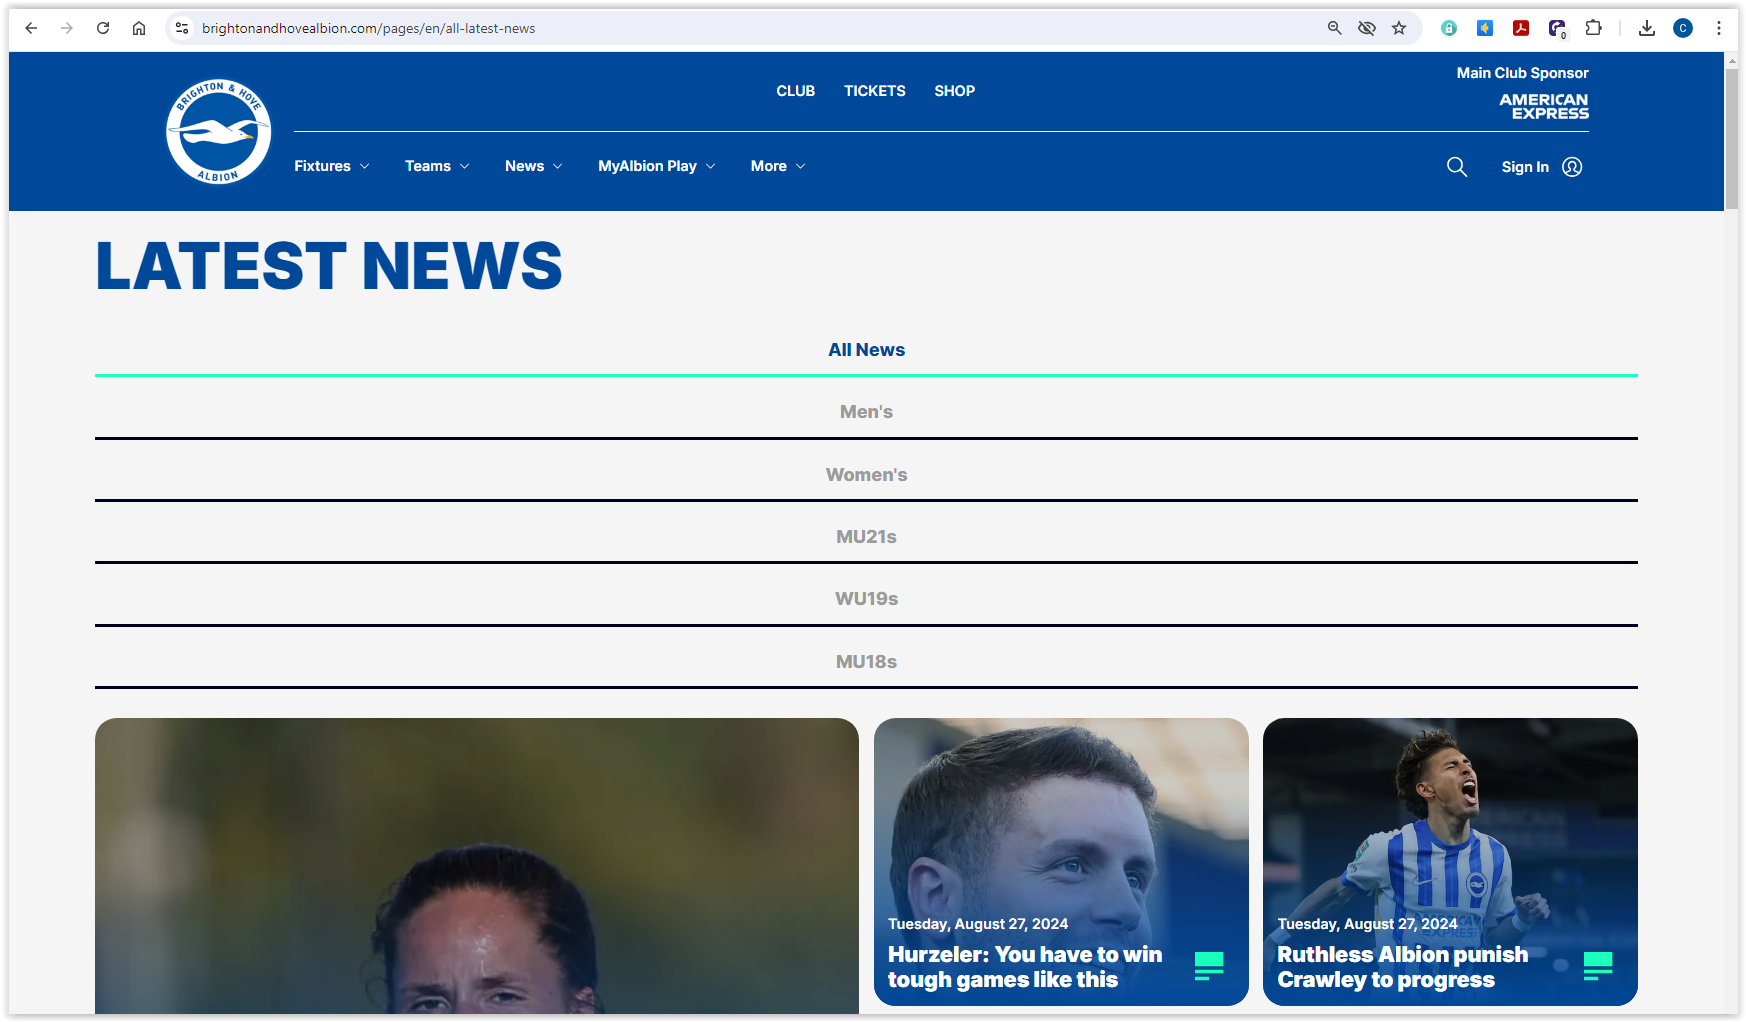Click the American Express sponsor logo
This screenshot has height=1022, width=1746.
point(1543,106)
